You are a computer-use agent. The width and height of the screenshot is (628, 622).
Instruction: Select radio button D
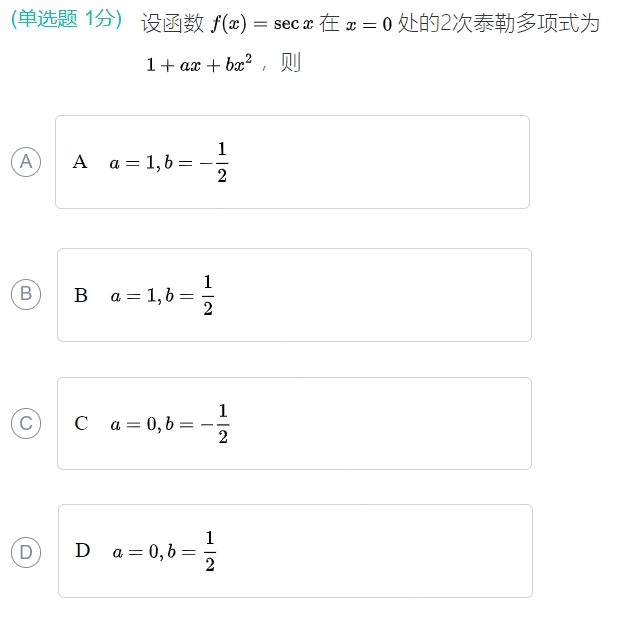[26, 551]
